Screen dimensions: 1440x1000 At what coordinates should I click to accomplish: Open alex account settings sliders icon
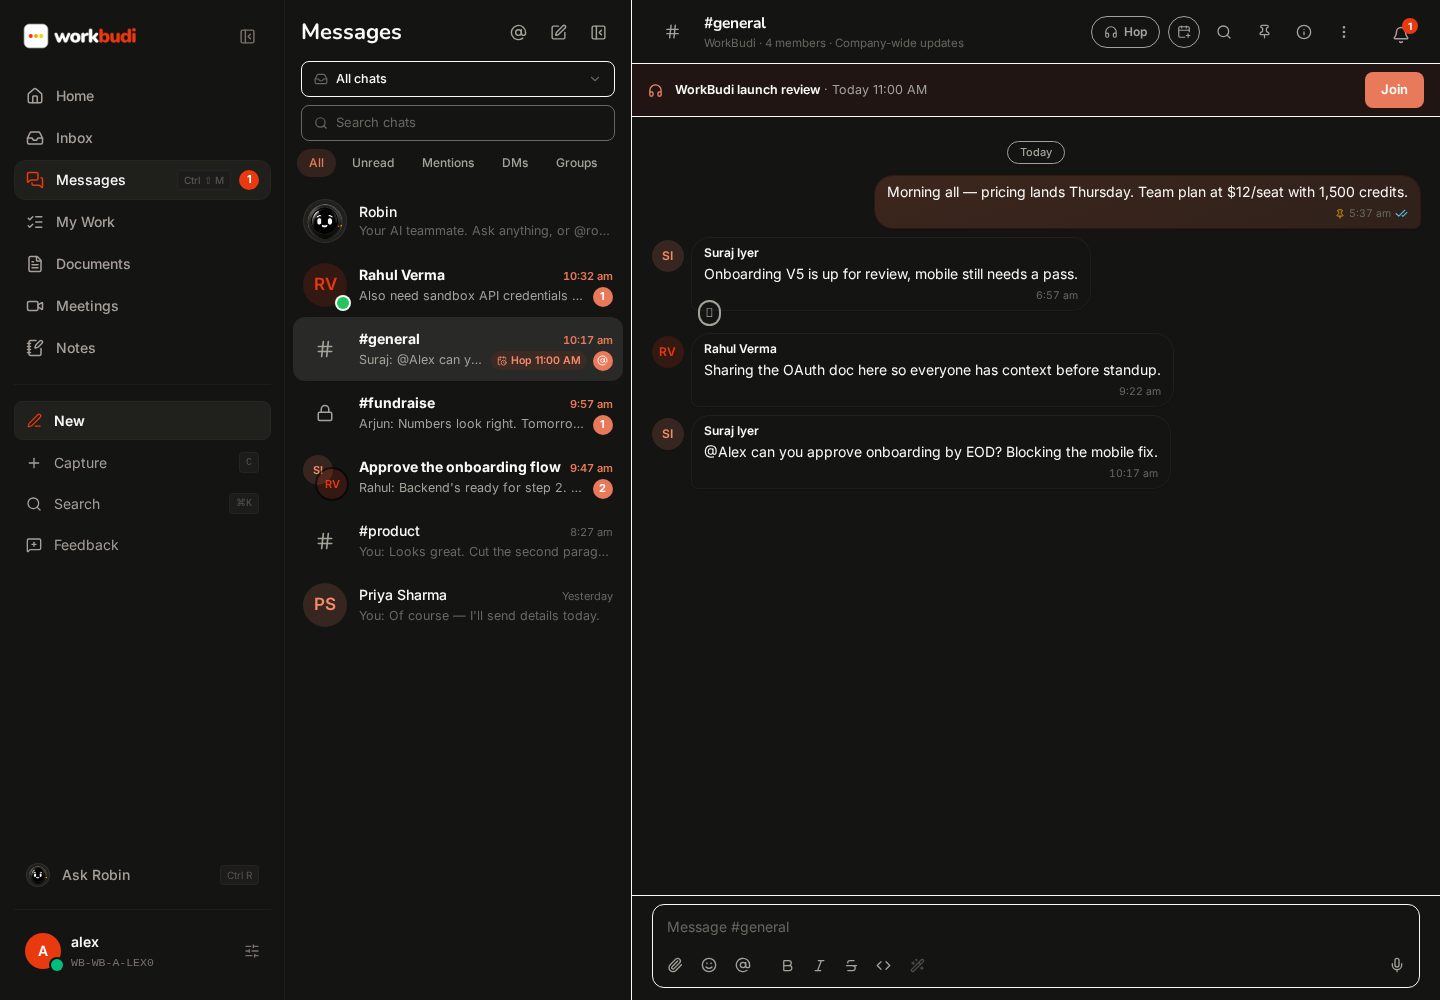click(x=252, y=951)
